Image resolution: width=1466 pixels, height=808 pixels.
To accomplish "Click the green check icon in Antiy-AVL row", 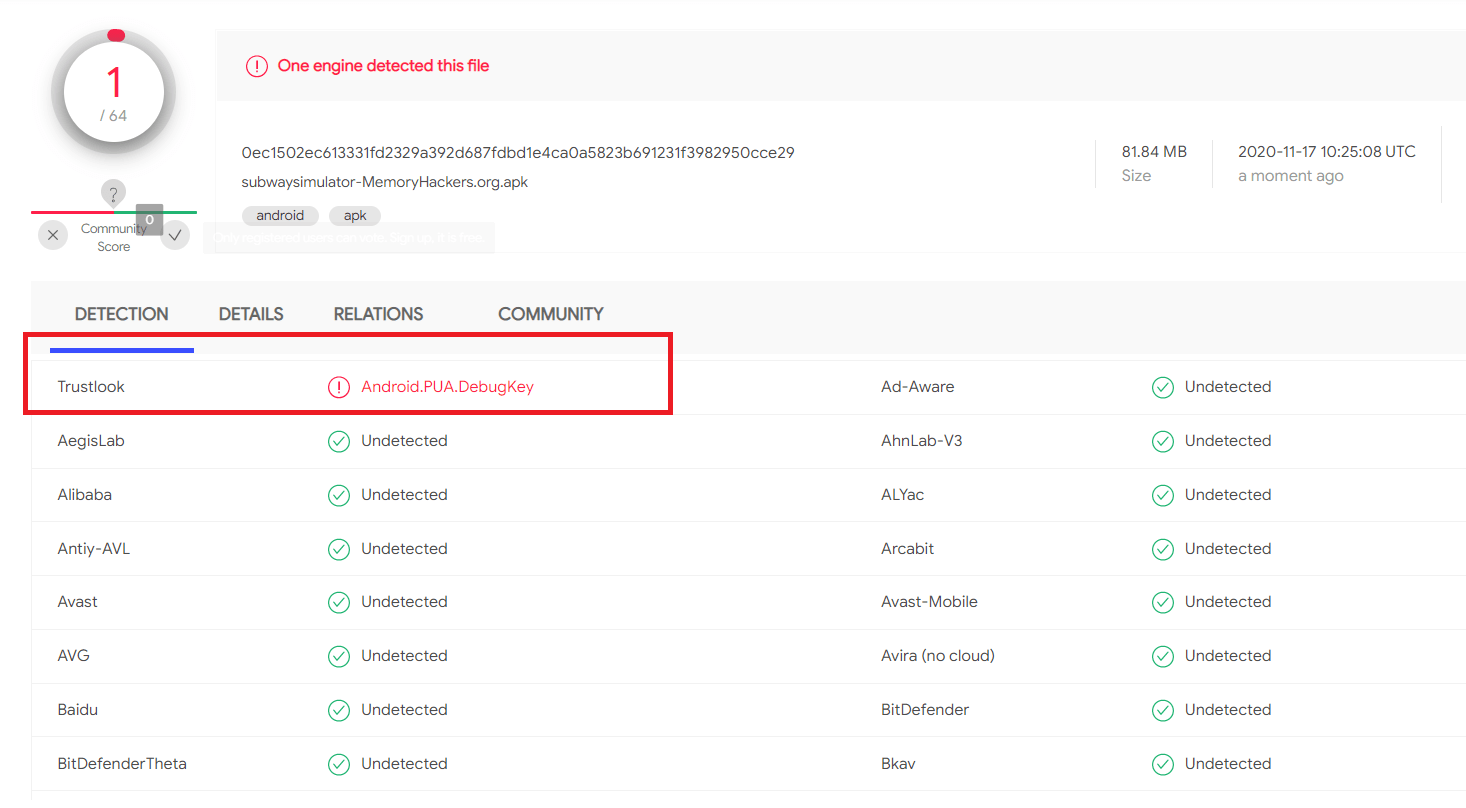I will point(339,549).
